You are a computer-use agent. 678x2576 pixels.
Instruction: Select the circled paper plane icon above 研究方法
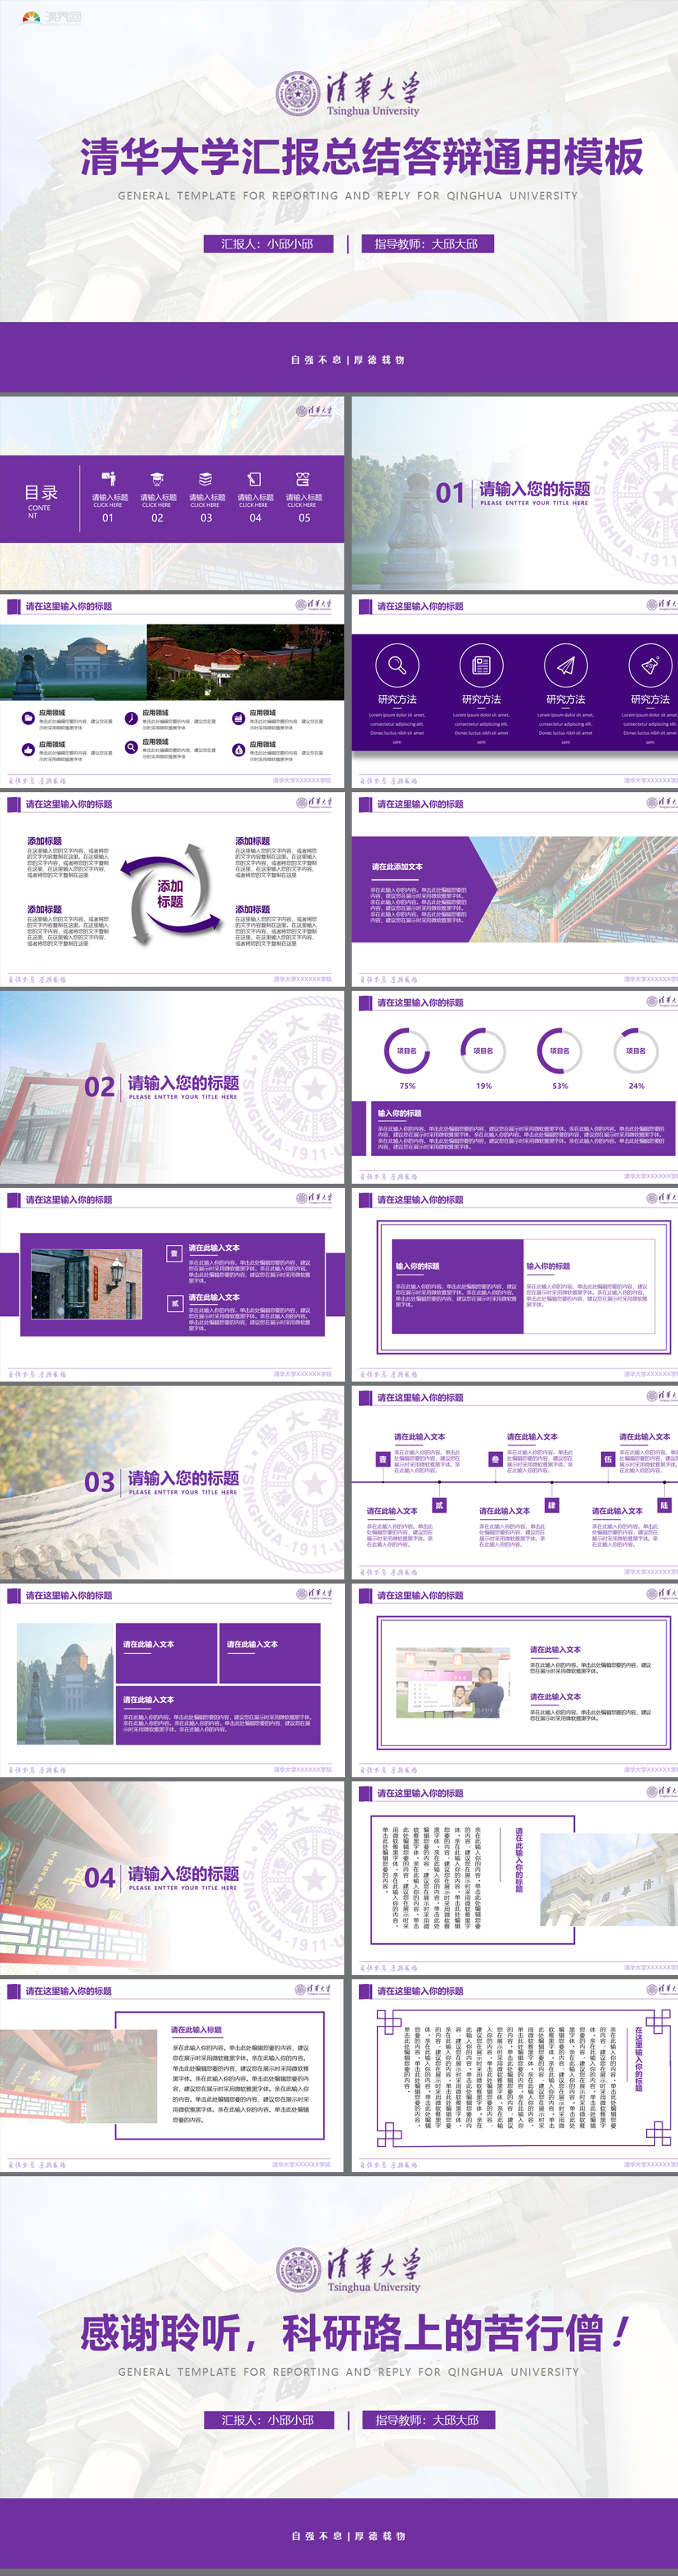565,665
